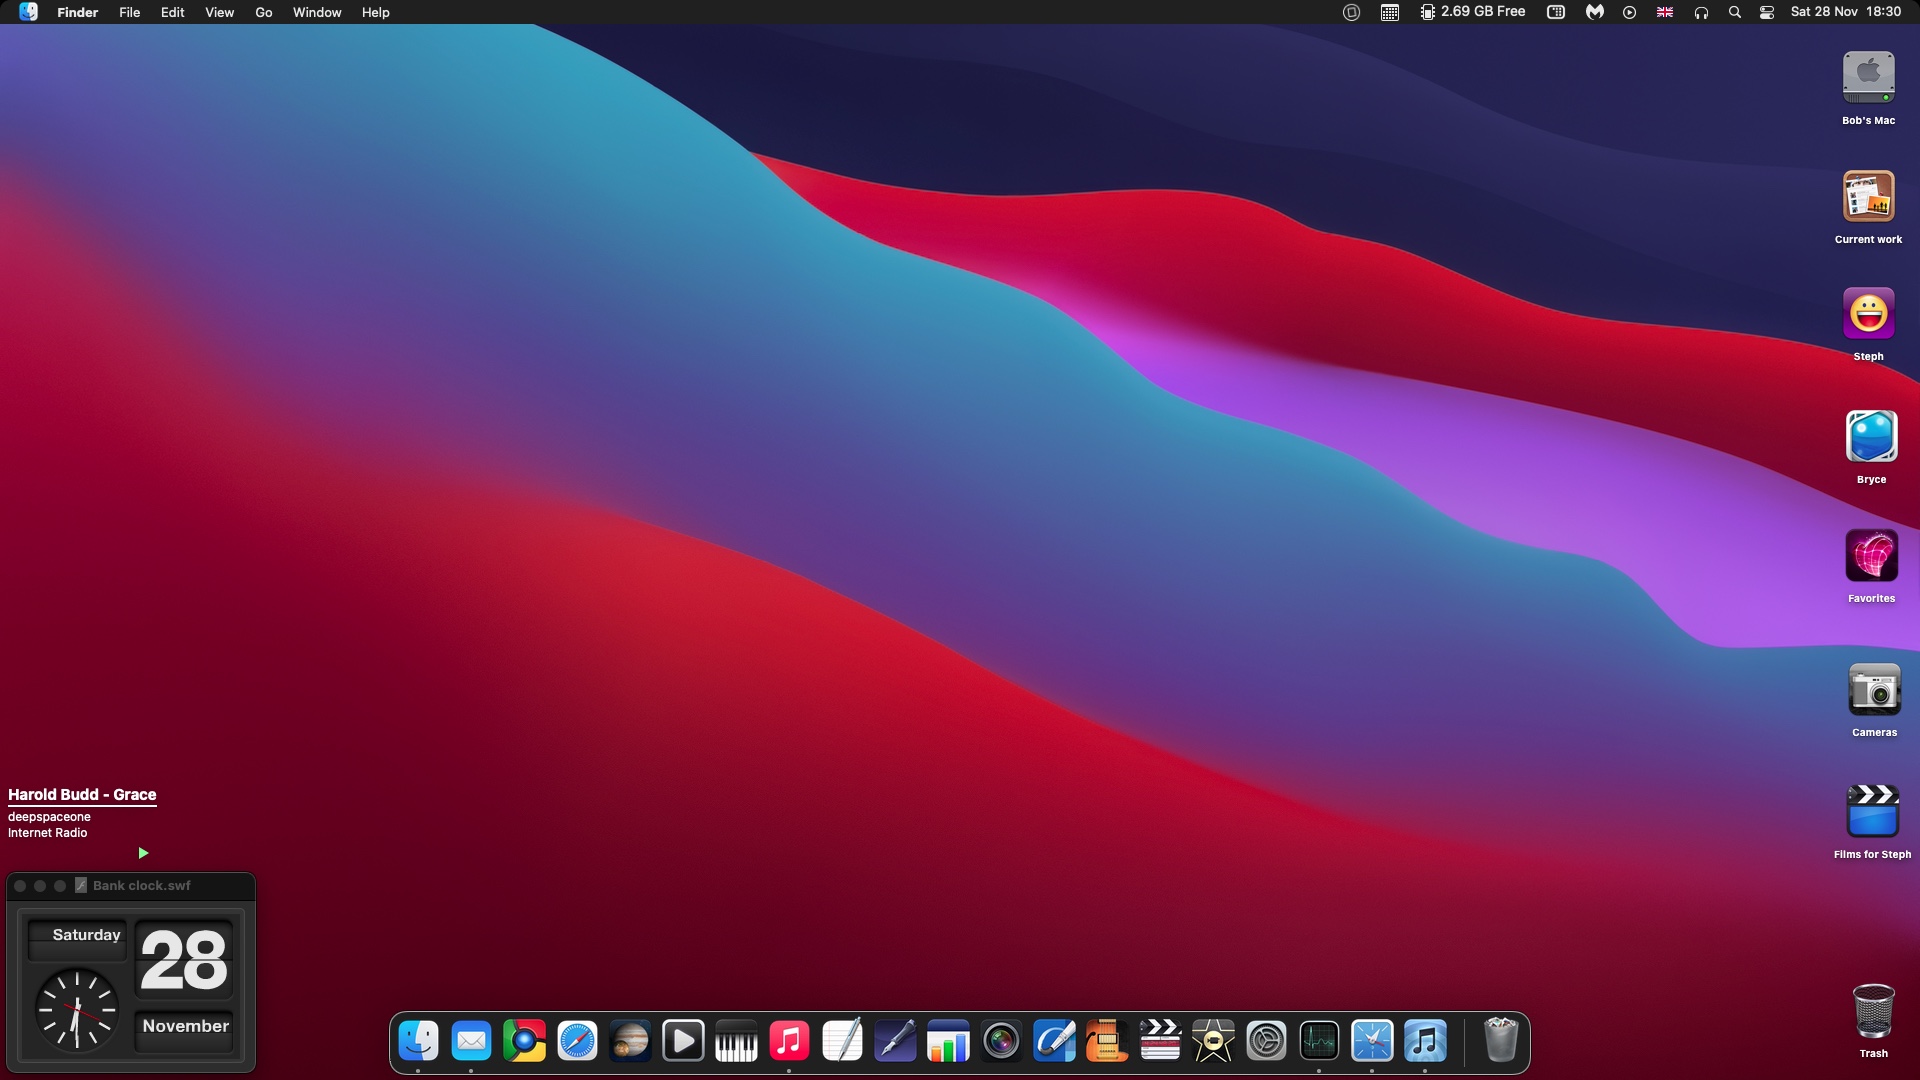Image resolution: width=1920 pixels, height=1080 pixels.
Task: Click the Harold Budd - Grace title
Action: (x=82, y=795)
